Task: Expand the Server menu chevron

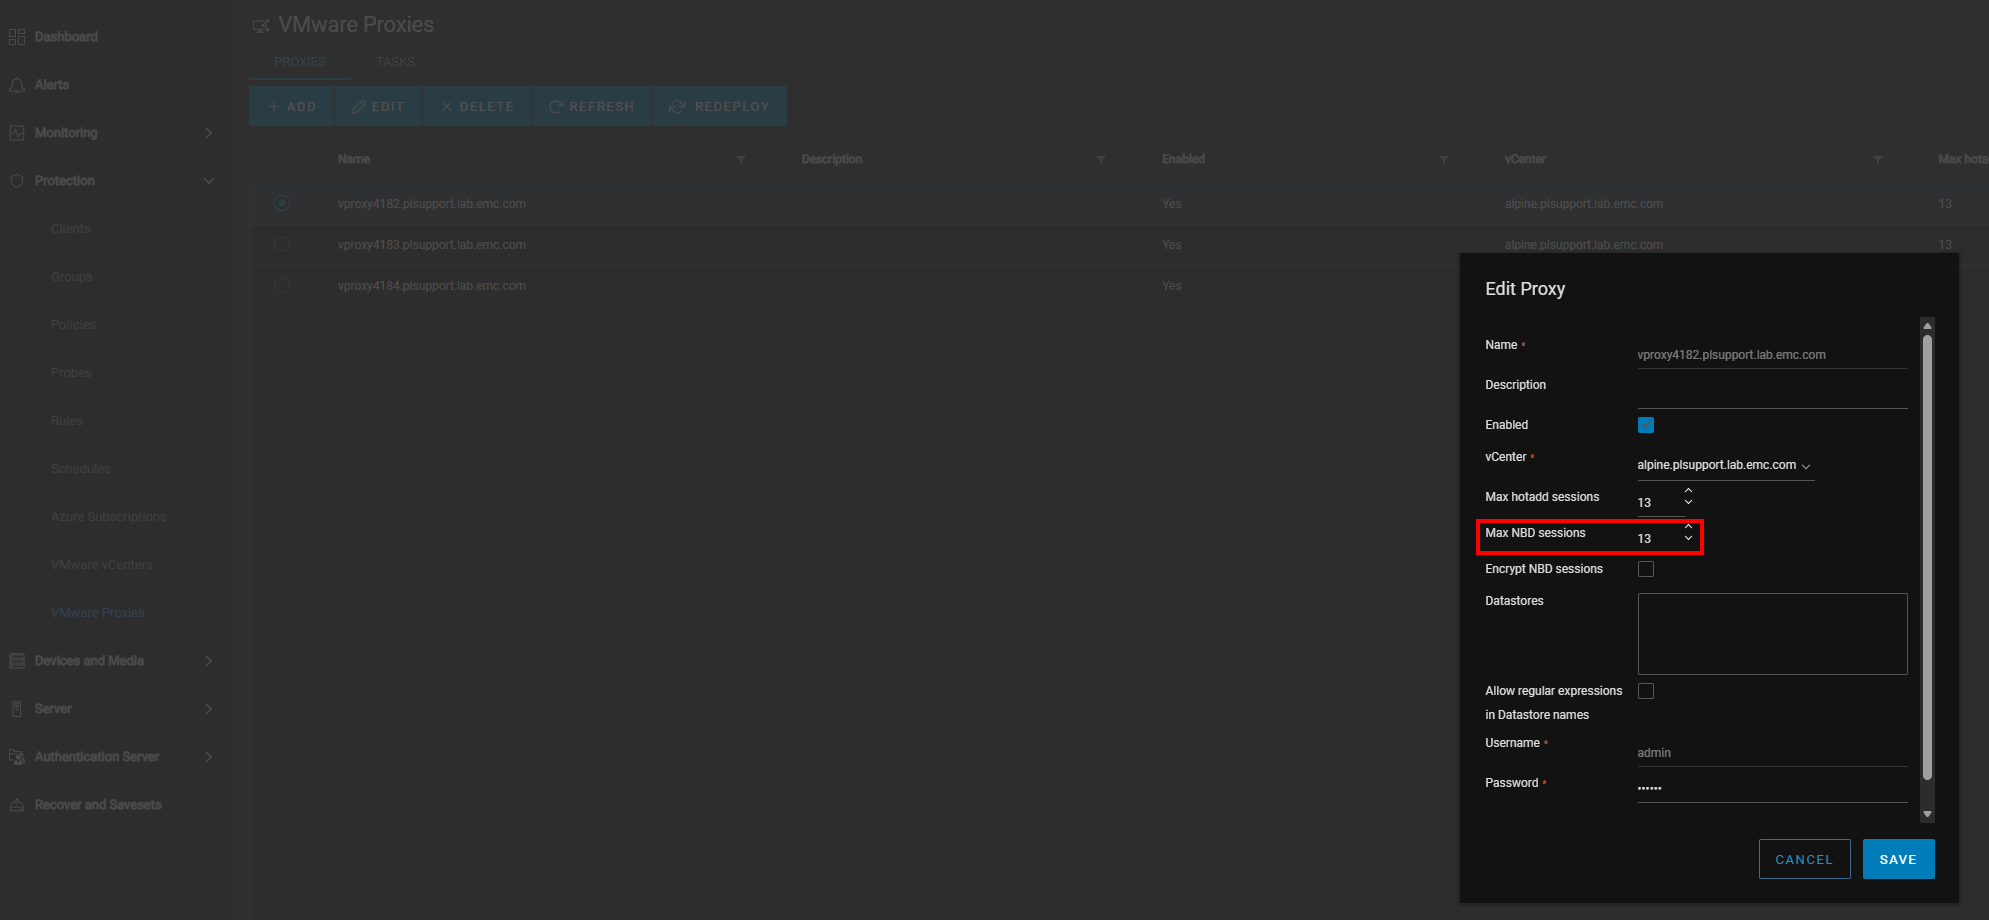Action: (209, 709)
